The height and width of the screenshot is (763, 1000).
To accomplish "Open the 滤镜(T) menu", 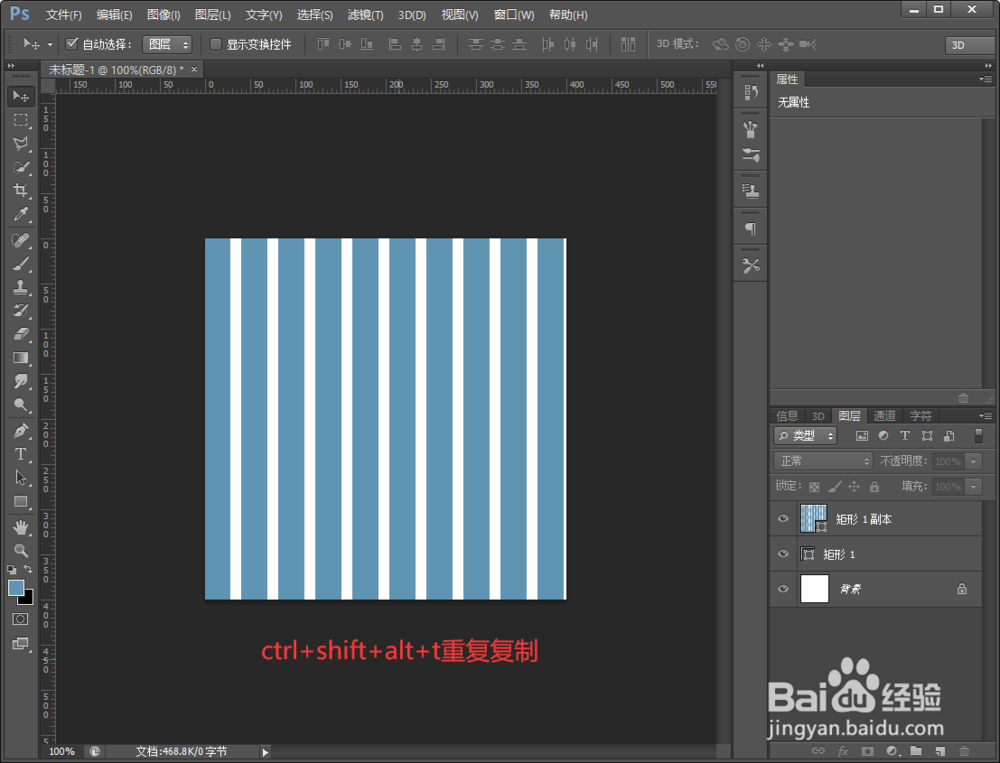I will [x=365, y=15].
